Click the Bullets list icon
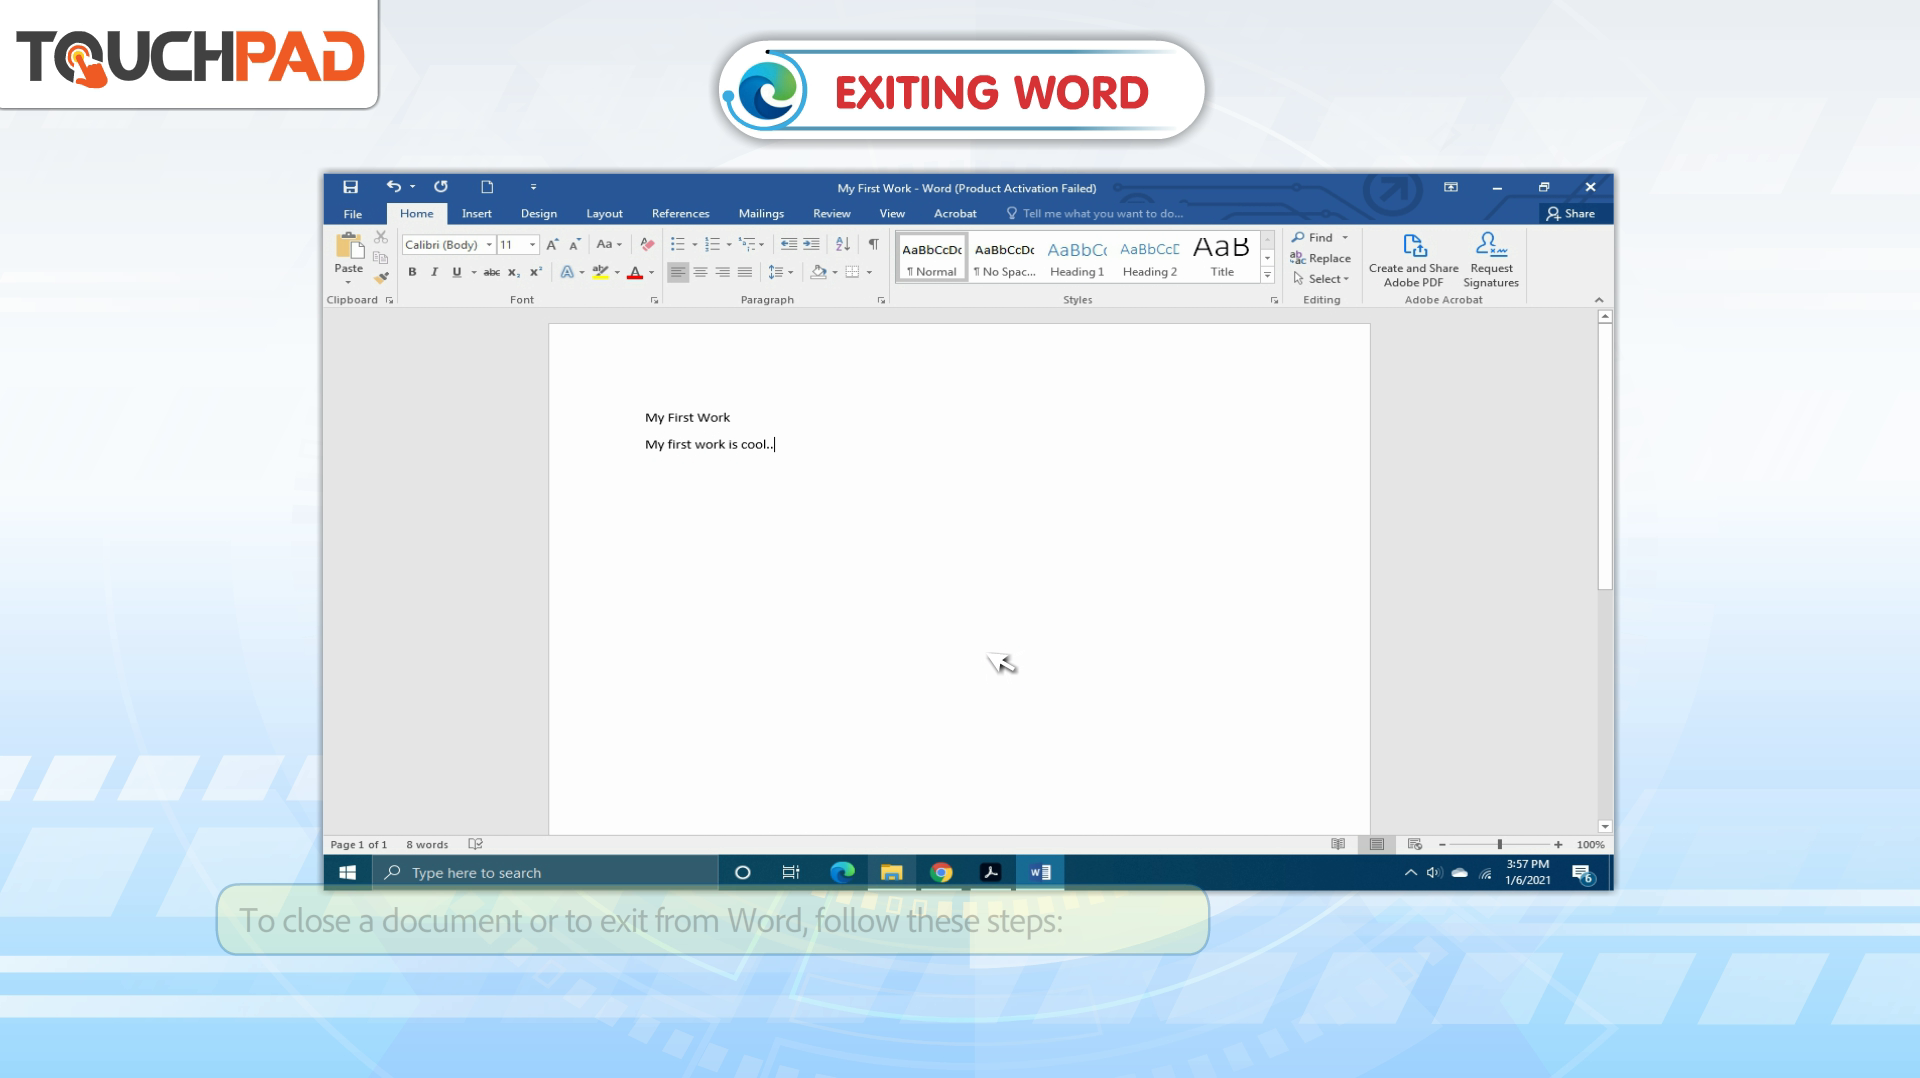 click(x=677, y=245)
